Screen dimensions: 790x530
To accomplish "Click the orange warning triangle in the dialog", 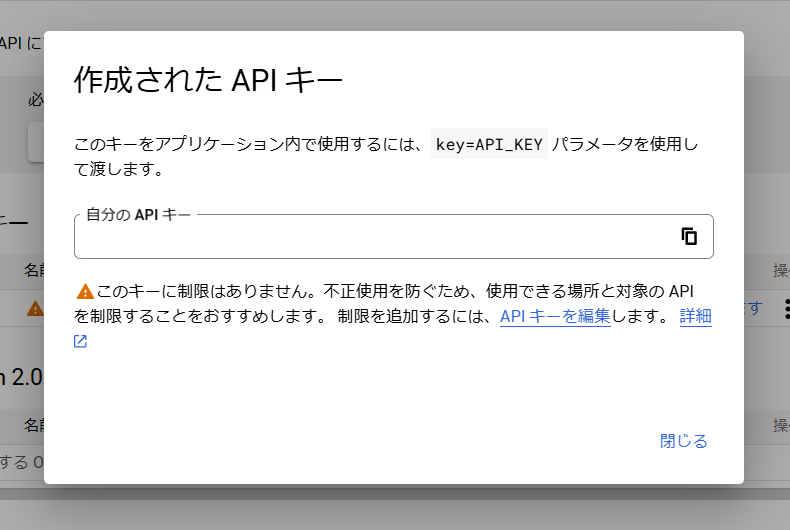I will coord(85,292).
